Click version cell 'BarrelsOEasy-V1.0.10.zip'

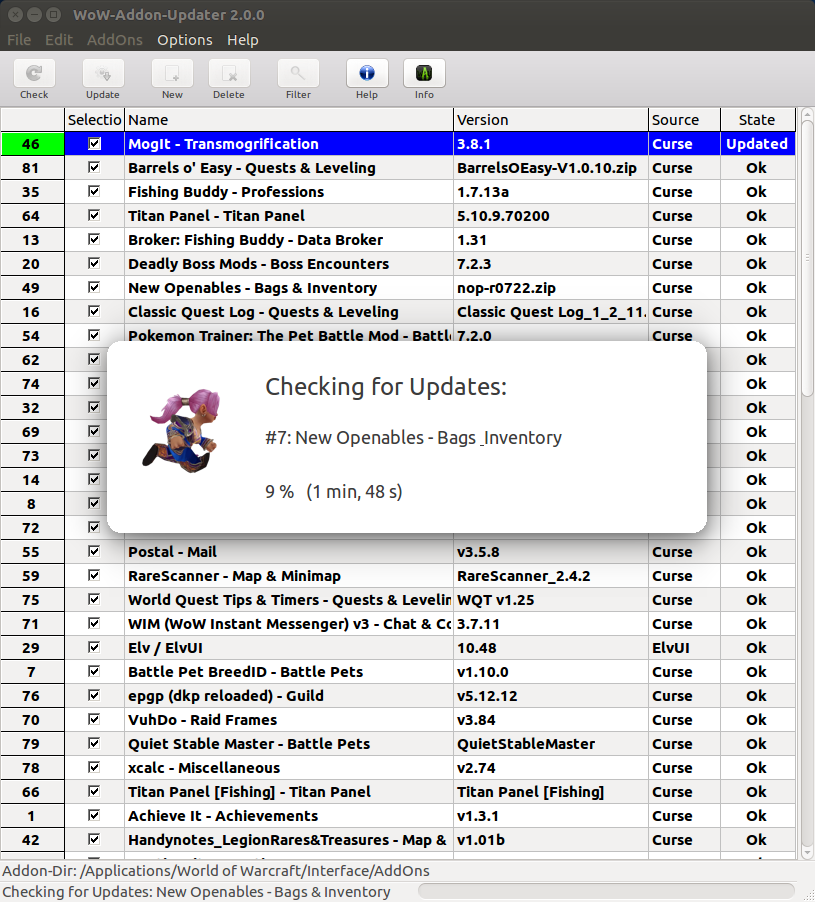point(551,168)
